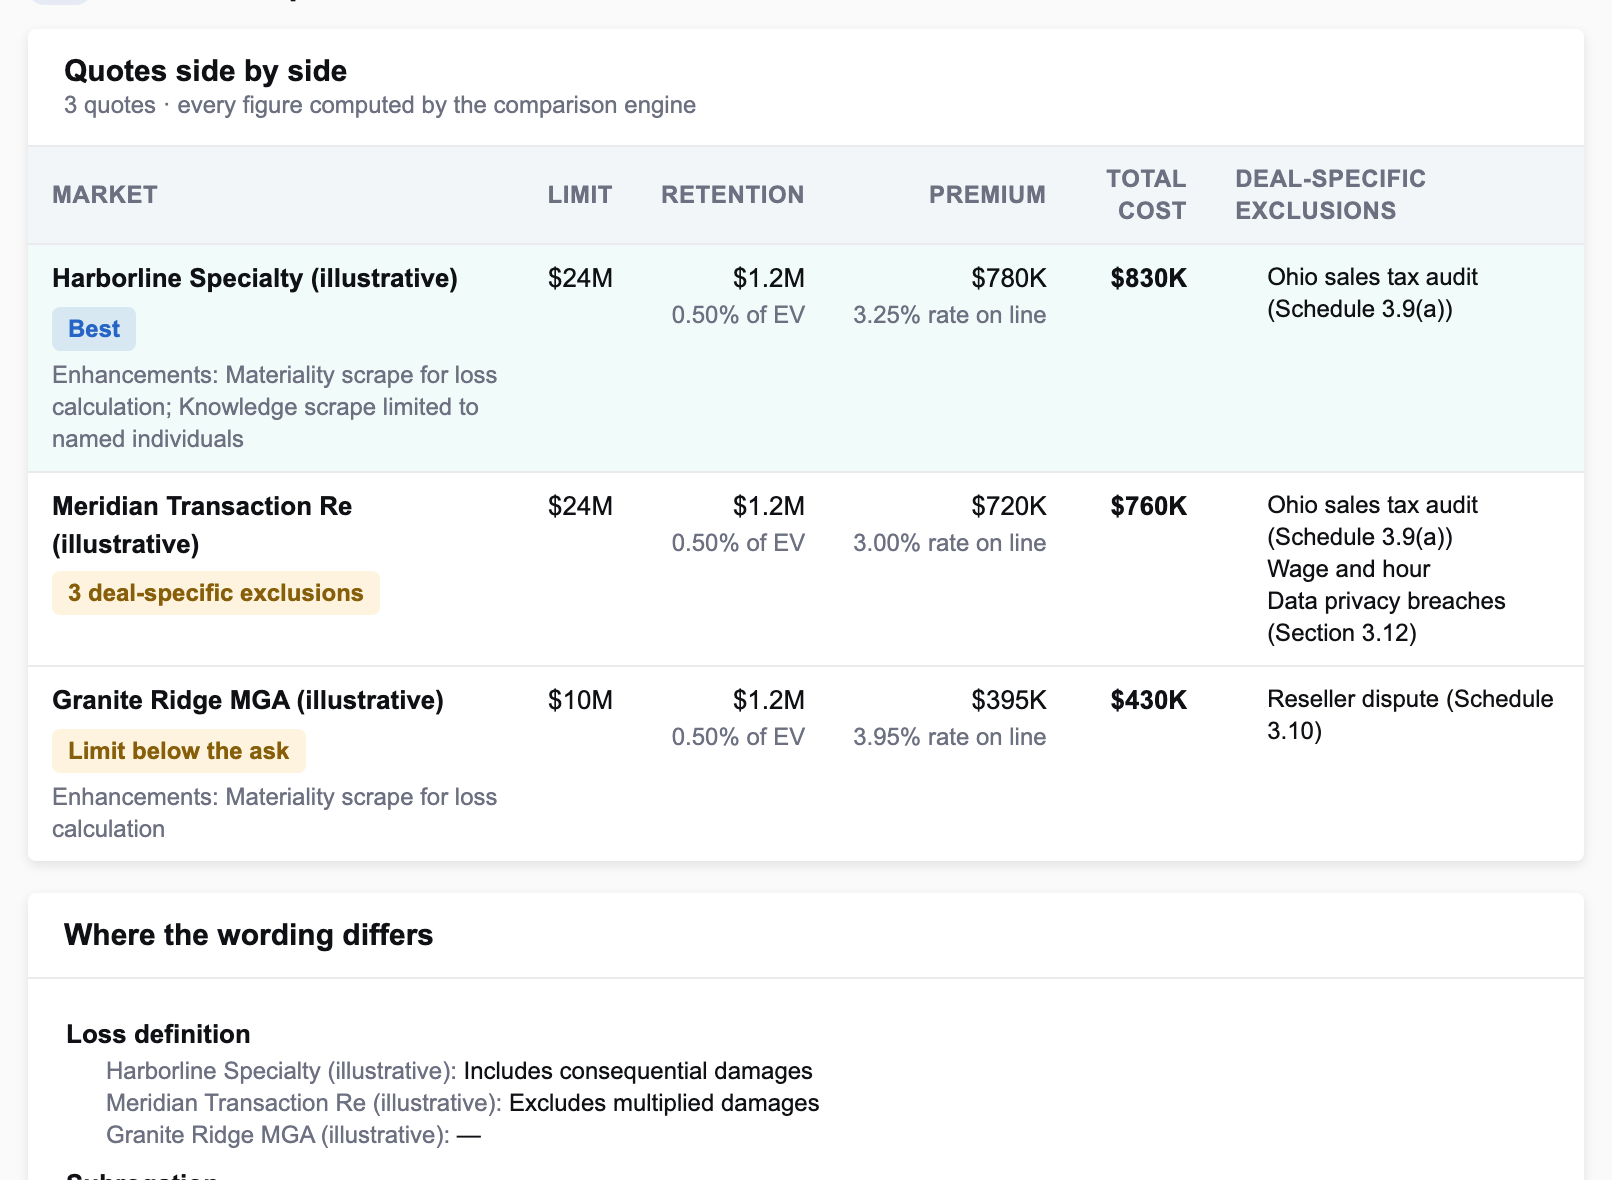Click the 3.00% rate on line text
This screenshot has height=1180, width=1612.
(x=950, y=543)
